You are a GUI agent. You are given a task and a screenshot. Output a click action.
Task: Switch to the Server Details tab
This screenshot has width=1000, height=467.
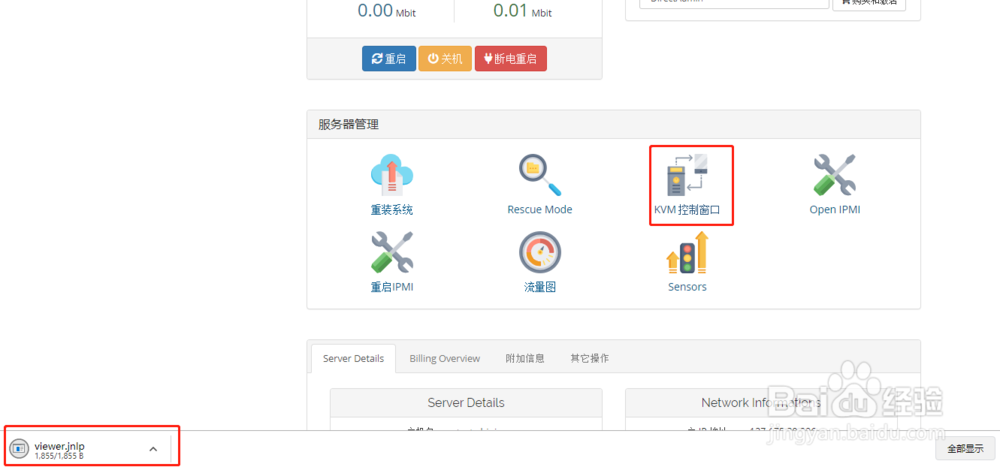click(353, 359)
